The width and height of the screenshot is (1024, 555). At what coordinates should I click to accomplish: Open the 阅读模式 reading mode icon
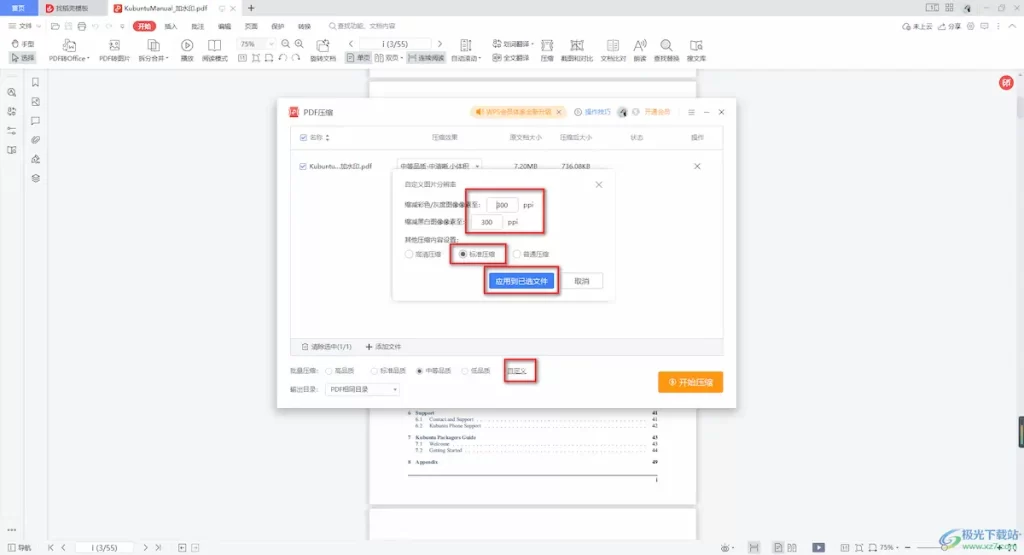(x=214, y=46)
